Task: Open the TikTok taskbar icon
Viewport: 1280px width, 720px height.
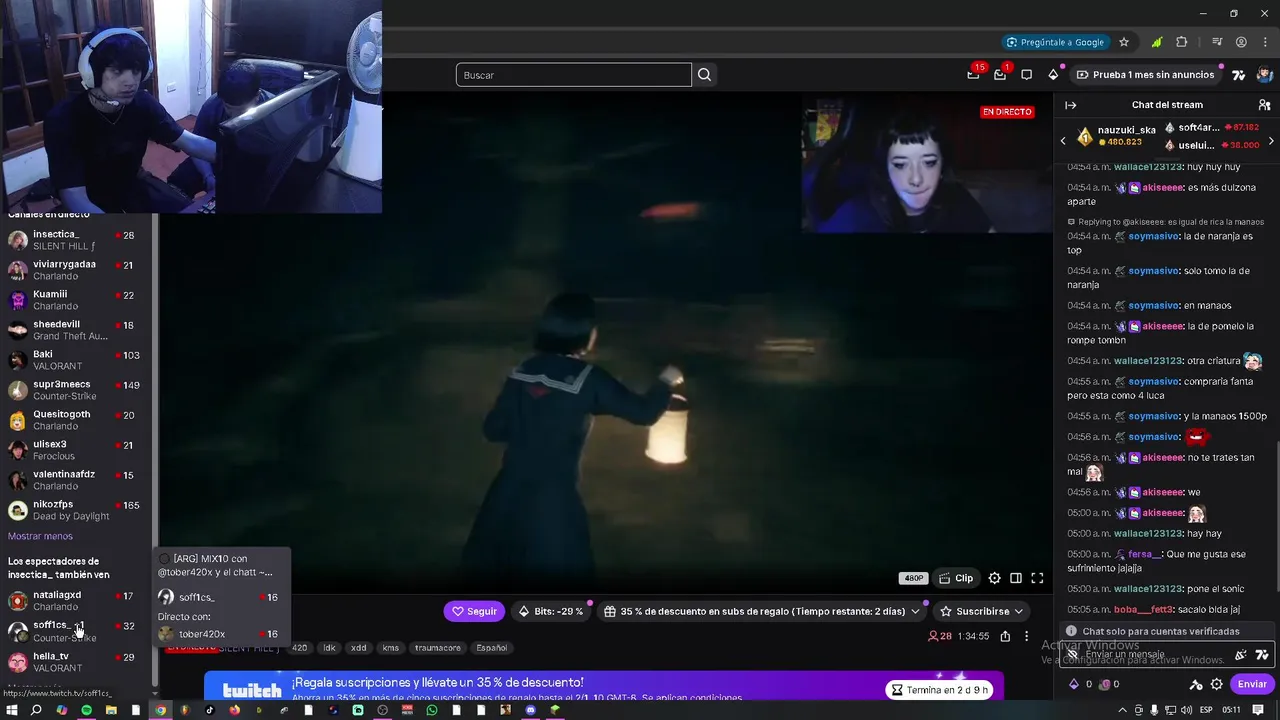Action: (x=210, y=710)
